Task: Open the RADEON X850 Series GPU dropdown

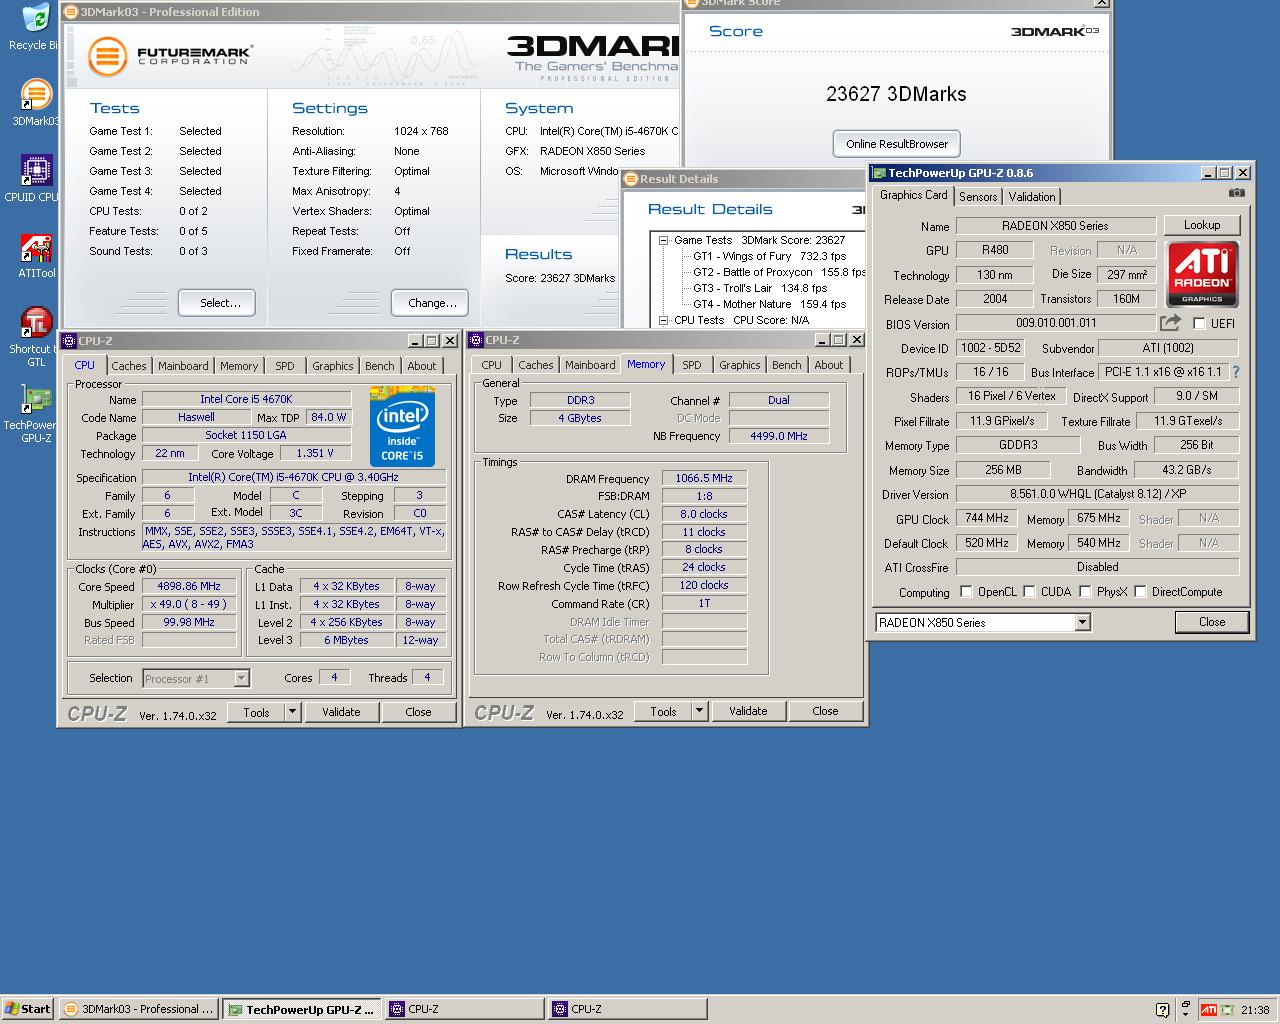Action: coord(1082,622)
